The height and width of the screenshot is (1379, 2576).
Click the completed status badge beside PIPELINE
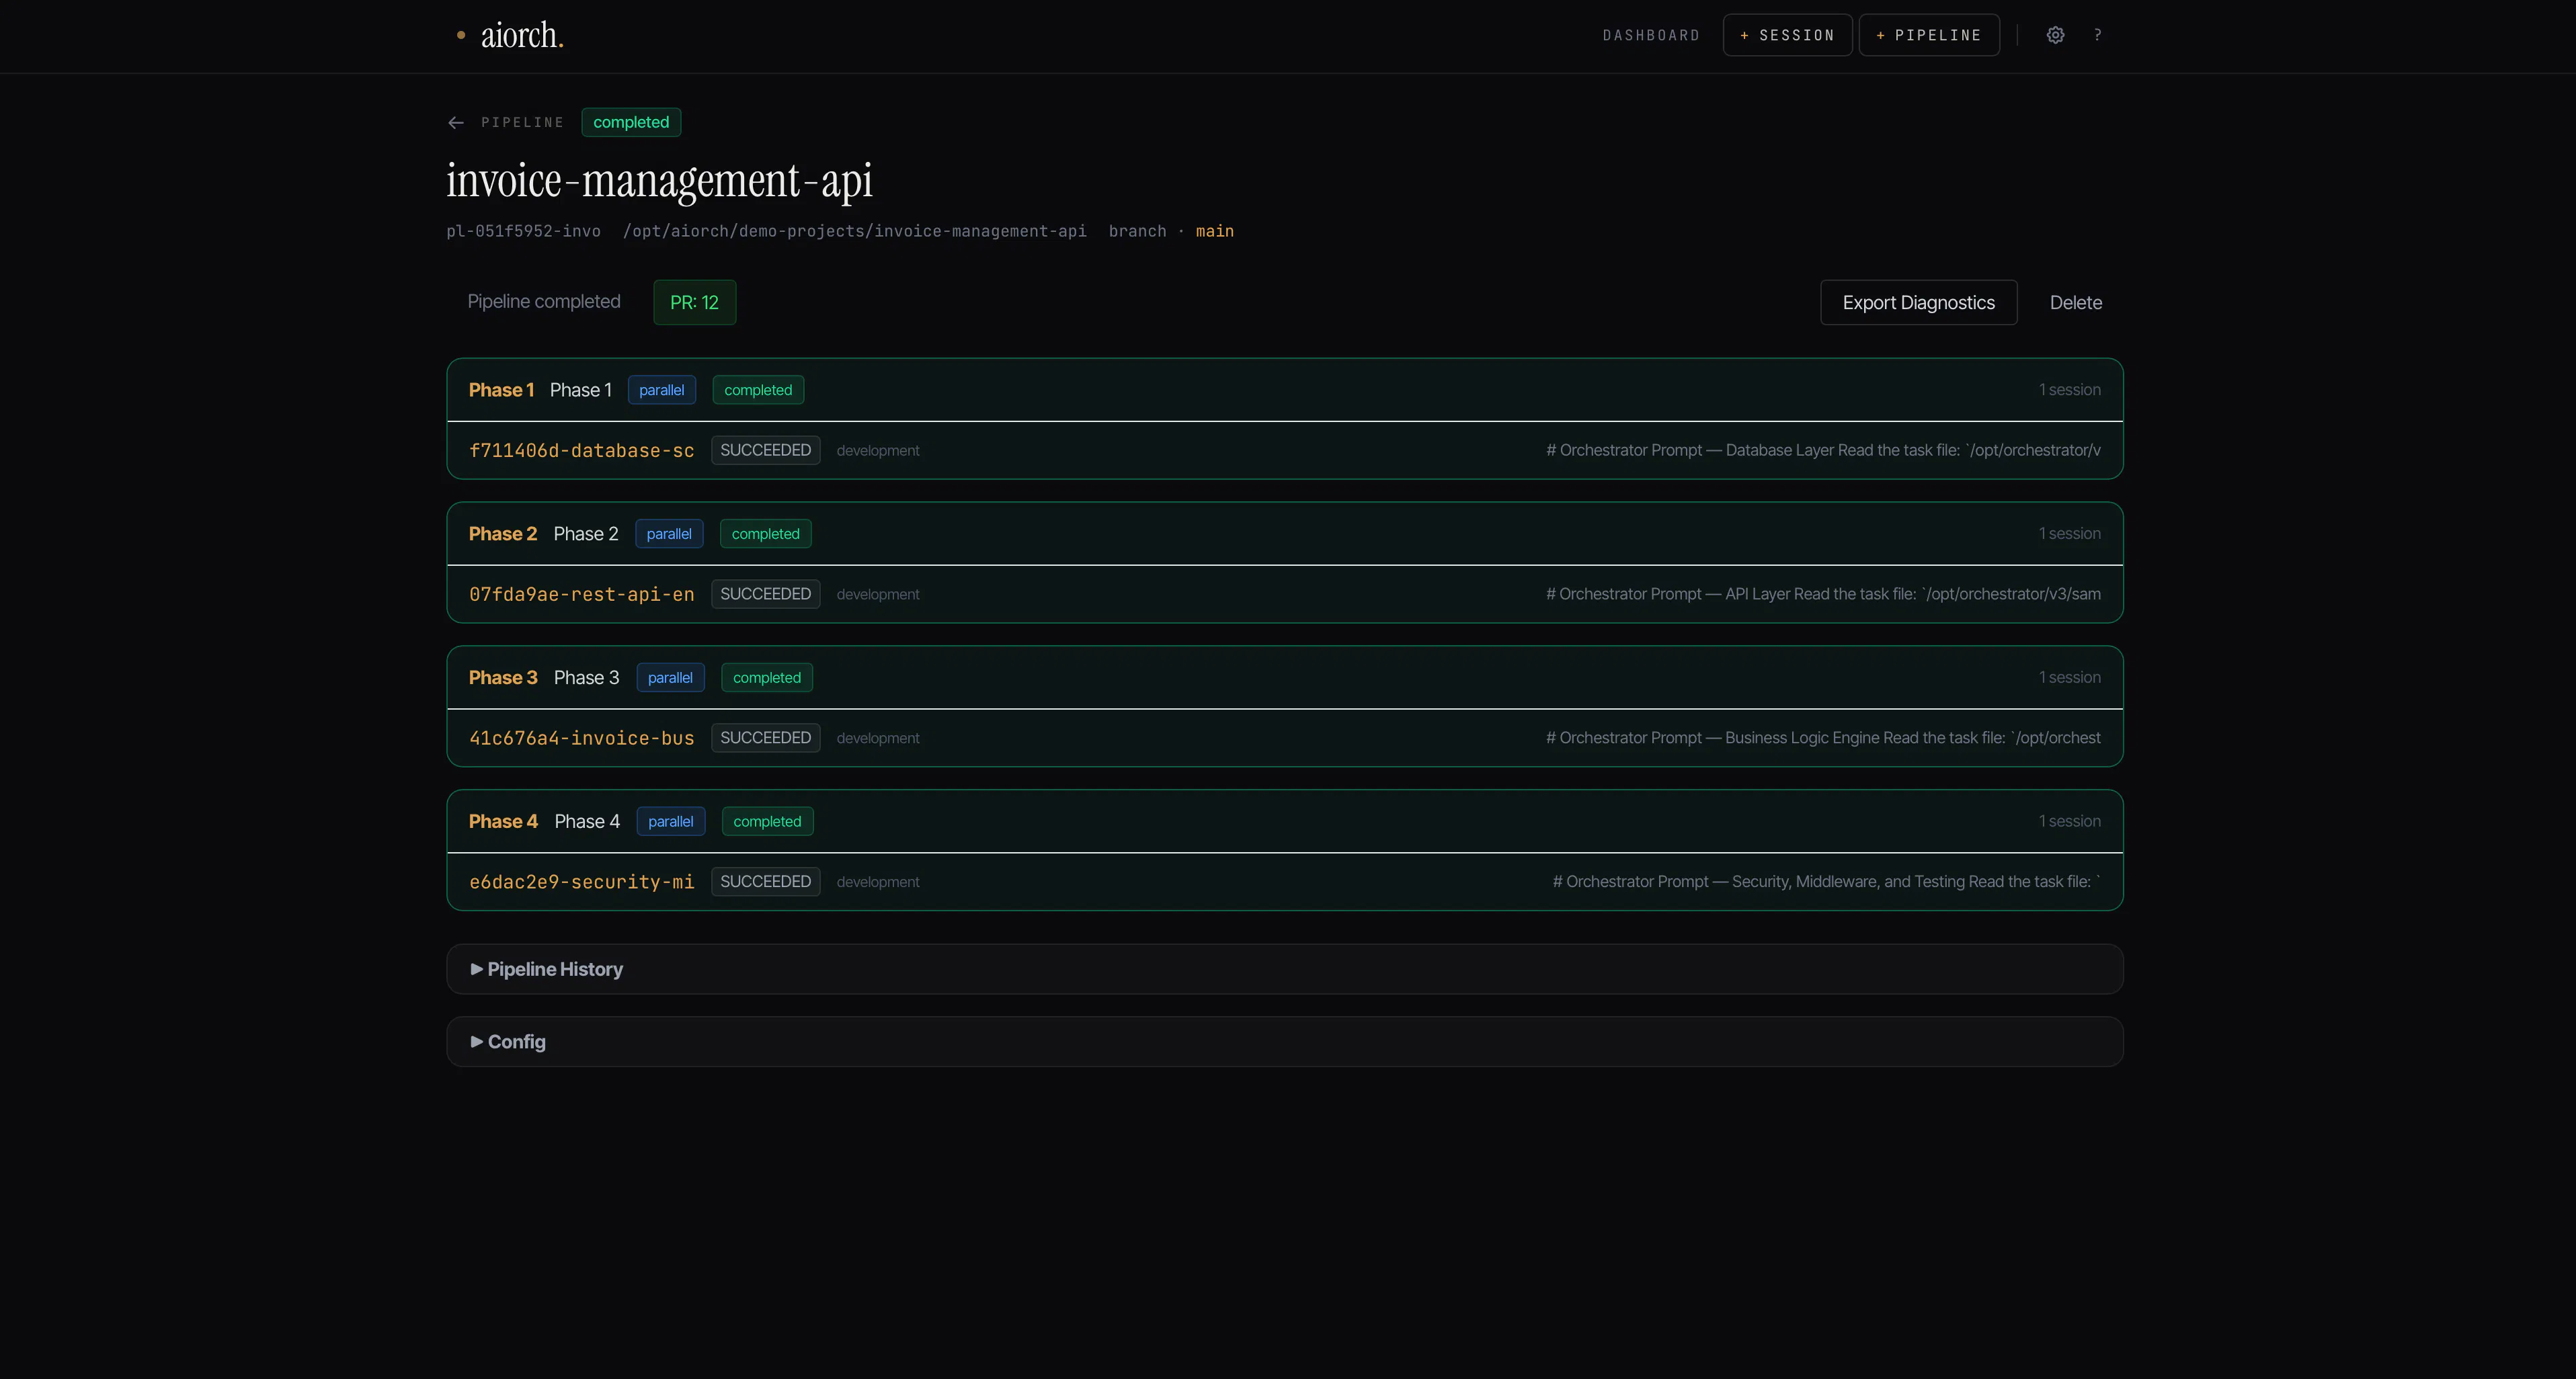pos(631,122)
